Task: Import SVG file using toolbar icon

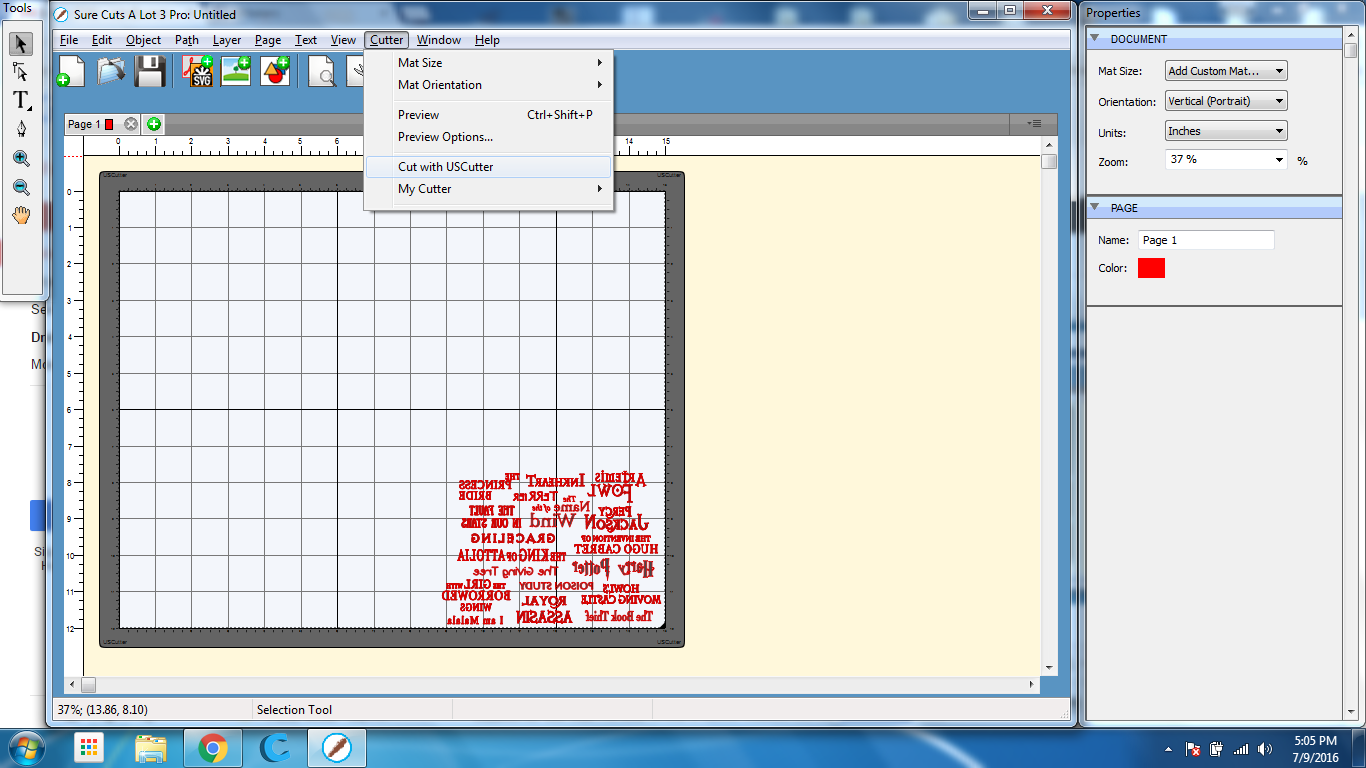Action: pyautogui.click(x=198, y=71)
